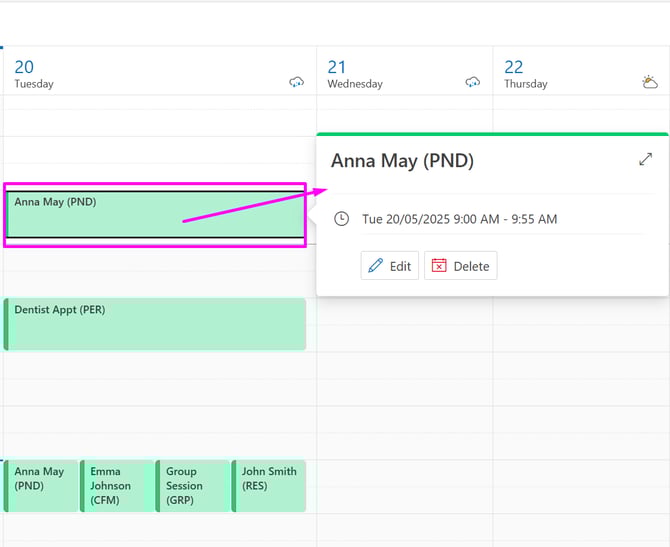670x547 pixels.
Task: Click Thursday's partly sunny weather icon
Action: (x=650, y=83)
